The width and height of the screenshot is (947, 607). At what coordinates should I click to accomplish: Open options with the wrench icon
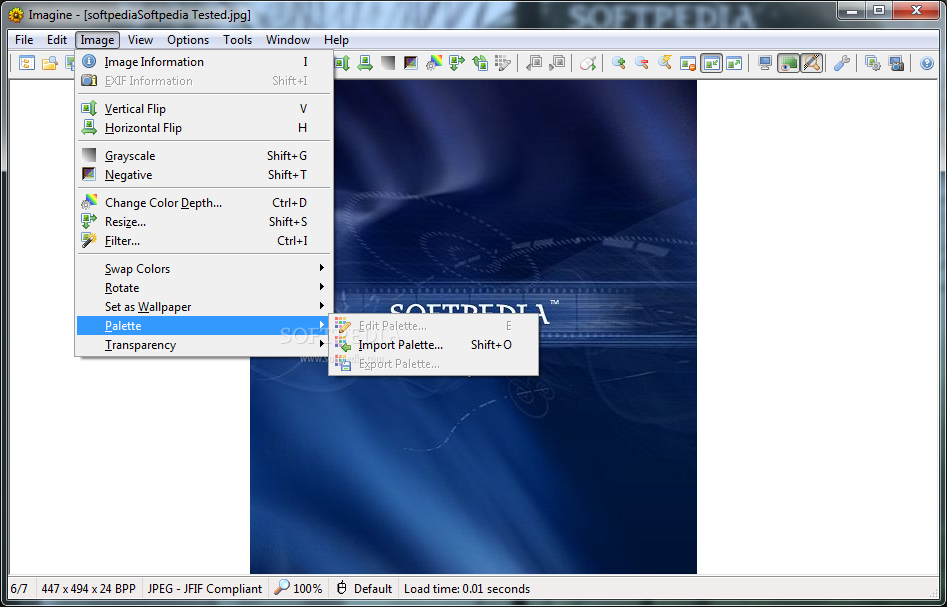(842, 63)
